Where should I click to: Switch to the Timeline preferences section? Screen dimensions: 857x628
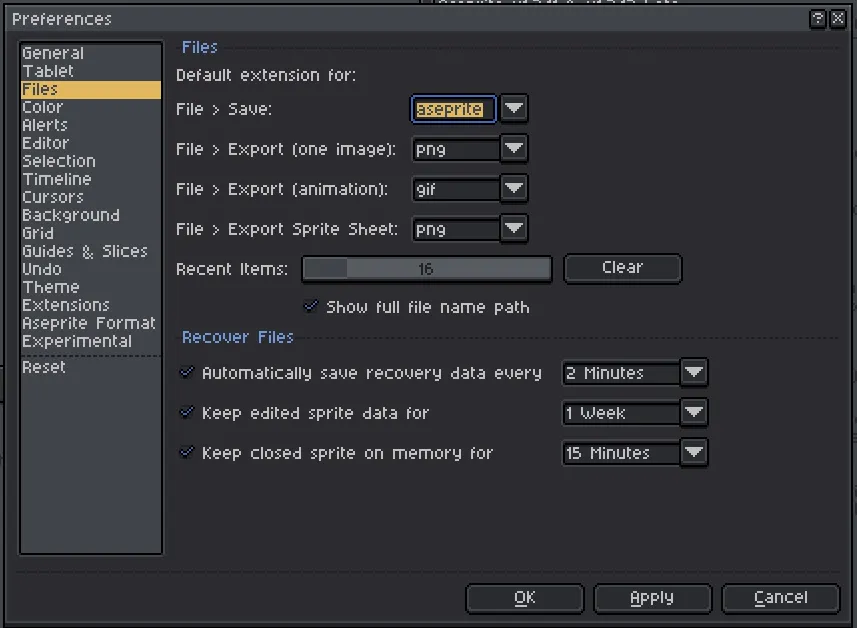coord(56,179)
